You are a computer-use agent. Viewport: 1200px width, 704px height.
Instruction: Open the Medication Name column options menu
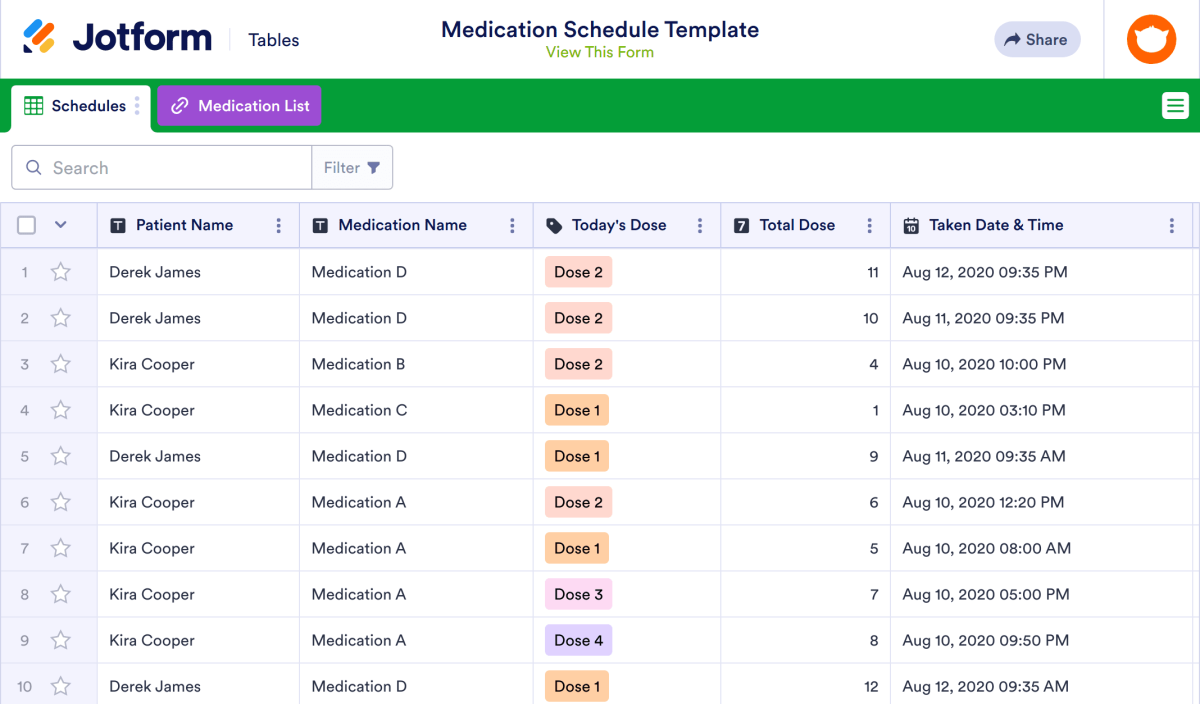tap(512, 225)
